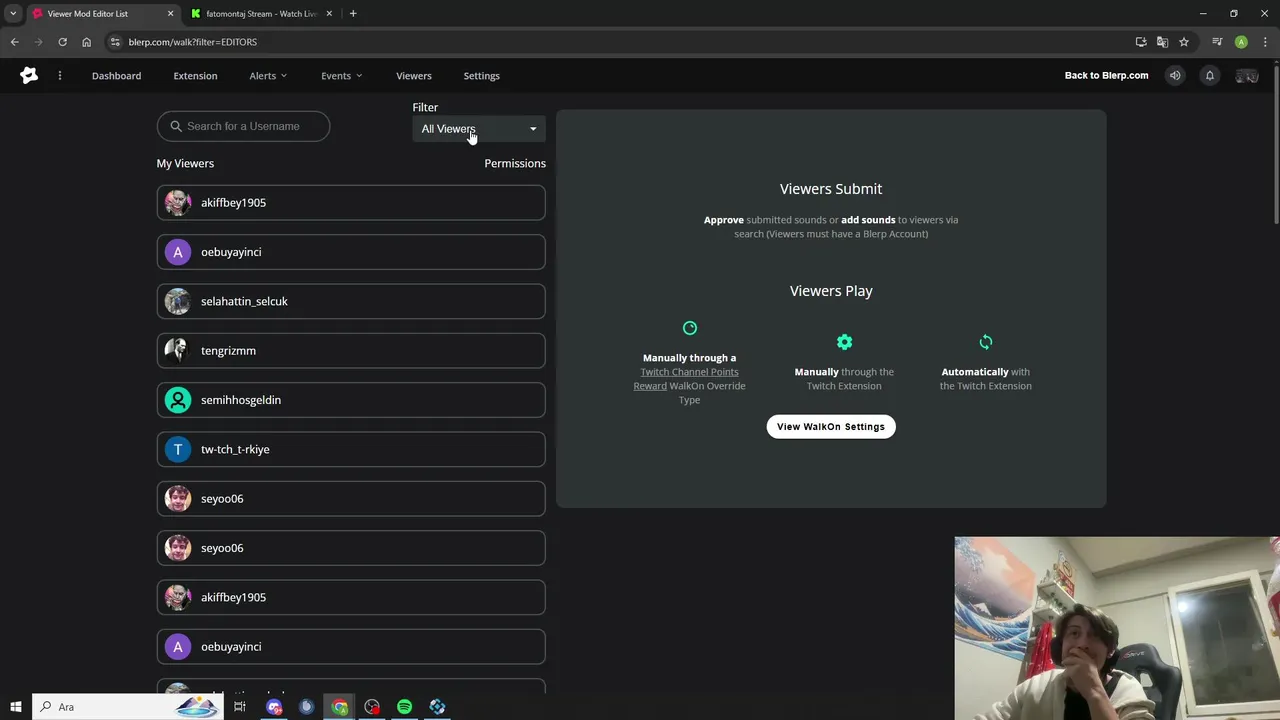Click tengrizmm's avatar picture
The height and width of the screenshot is (720, 1280).
[177, 350]
